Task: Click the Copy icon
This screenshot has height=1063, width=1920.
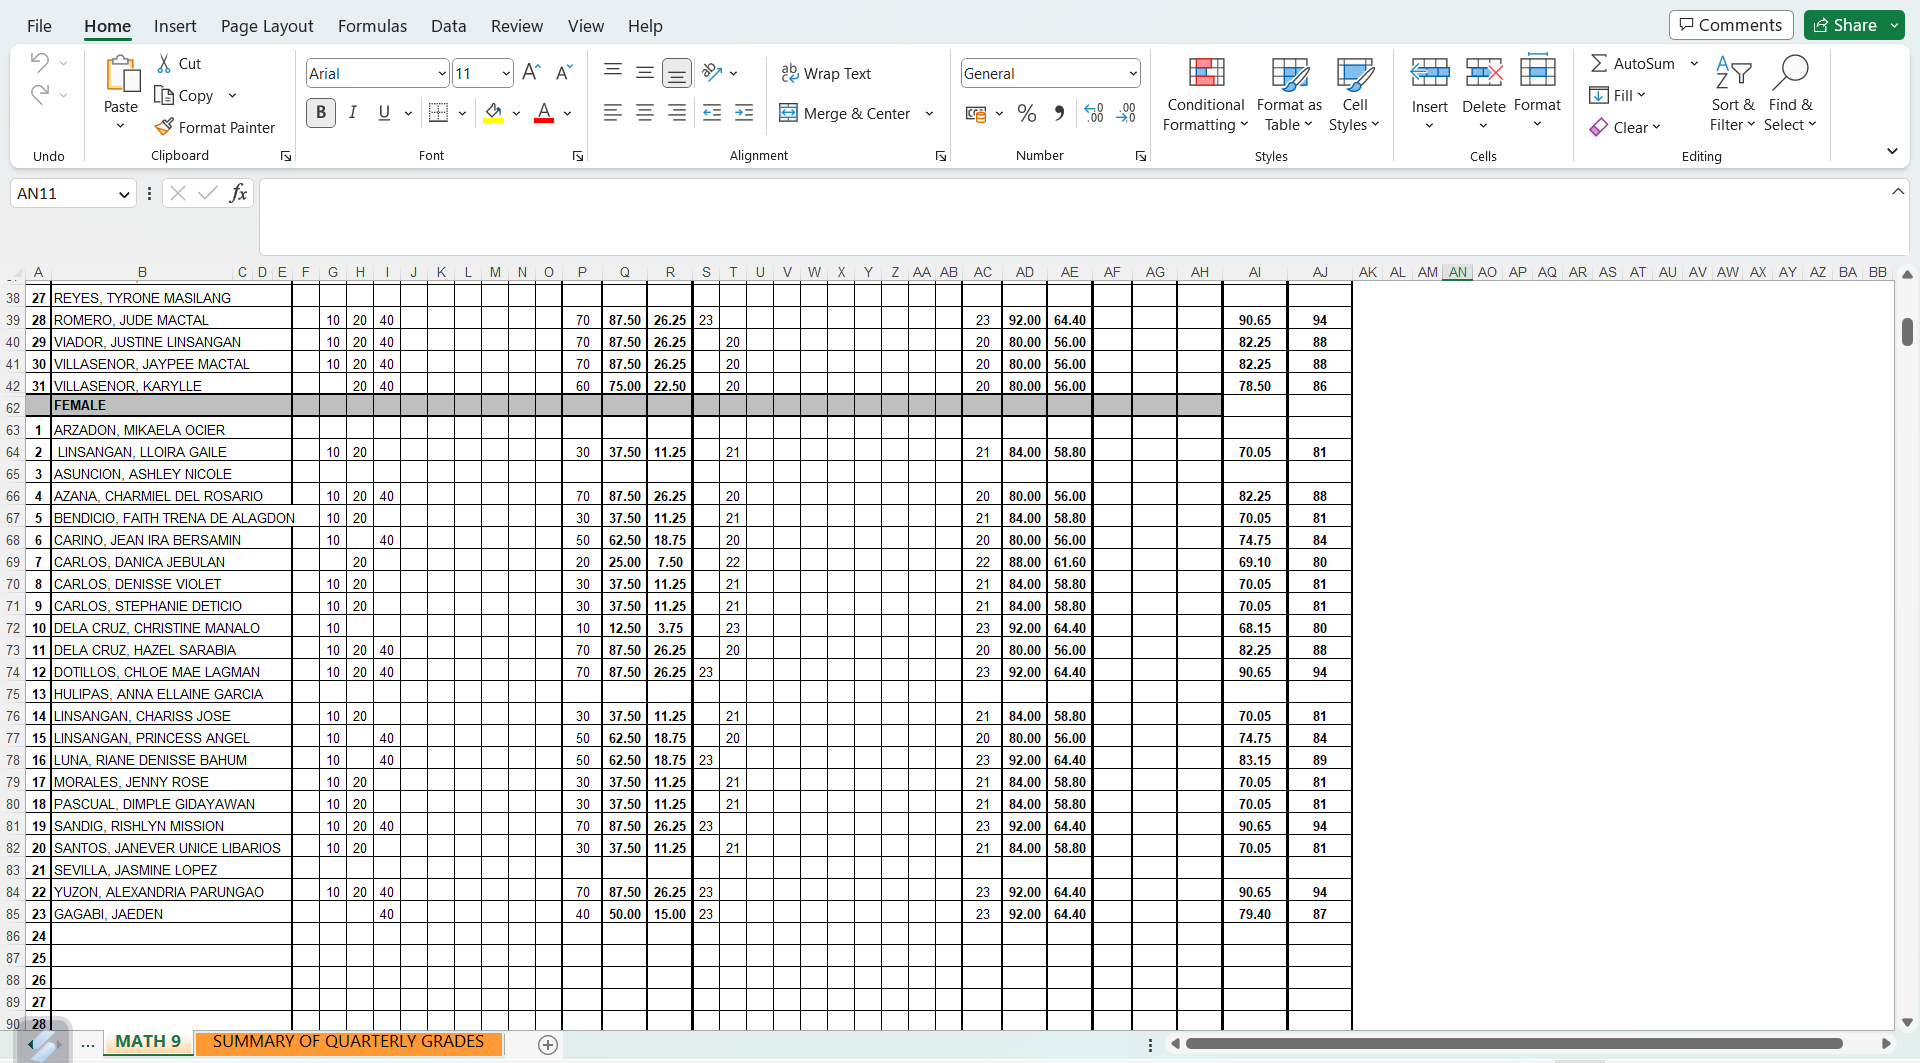Action: tap(164, 95)
